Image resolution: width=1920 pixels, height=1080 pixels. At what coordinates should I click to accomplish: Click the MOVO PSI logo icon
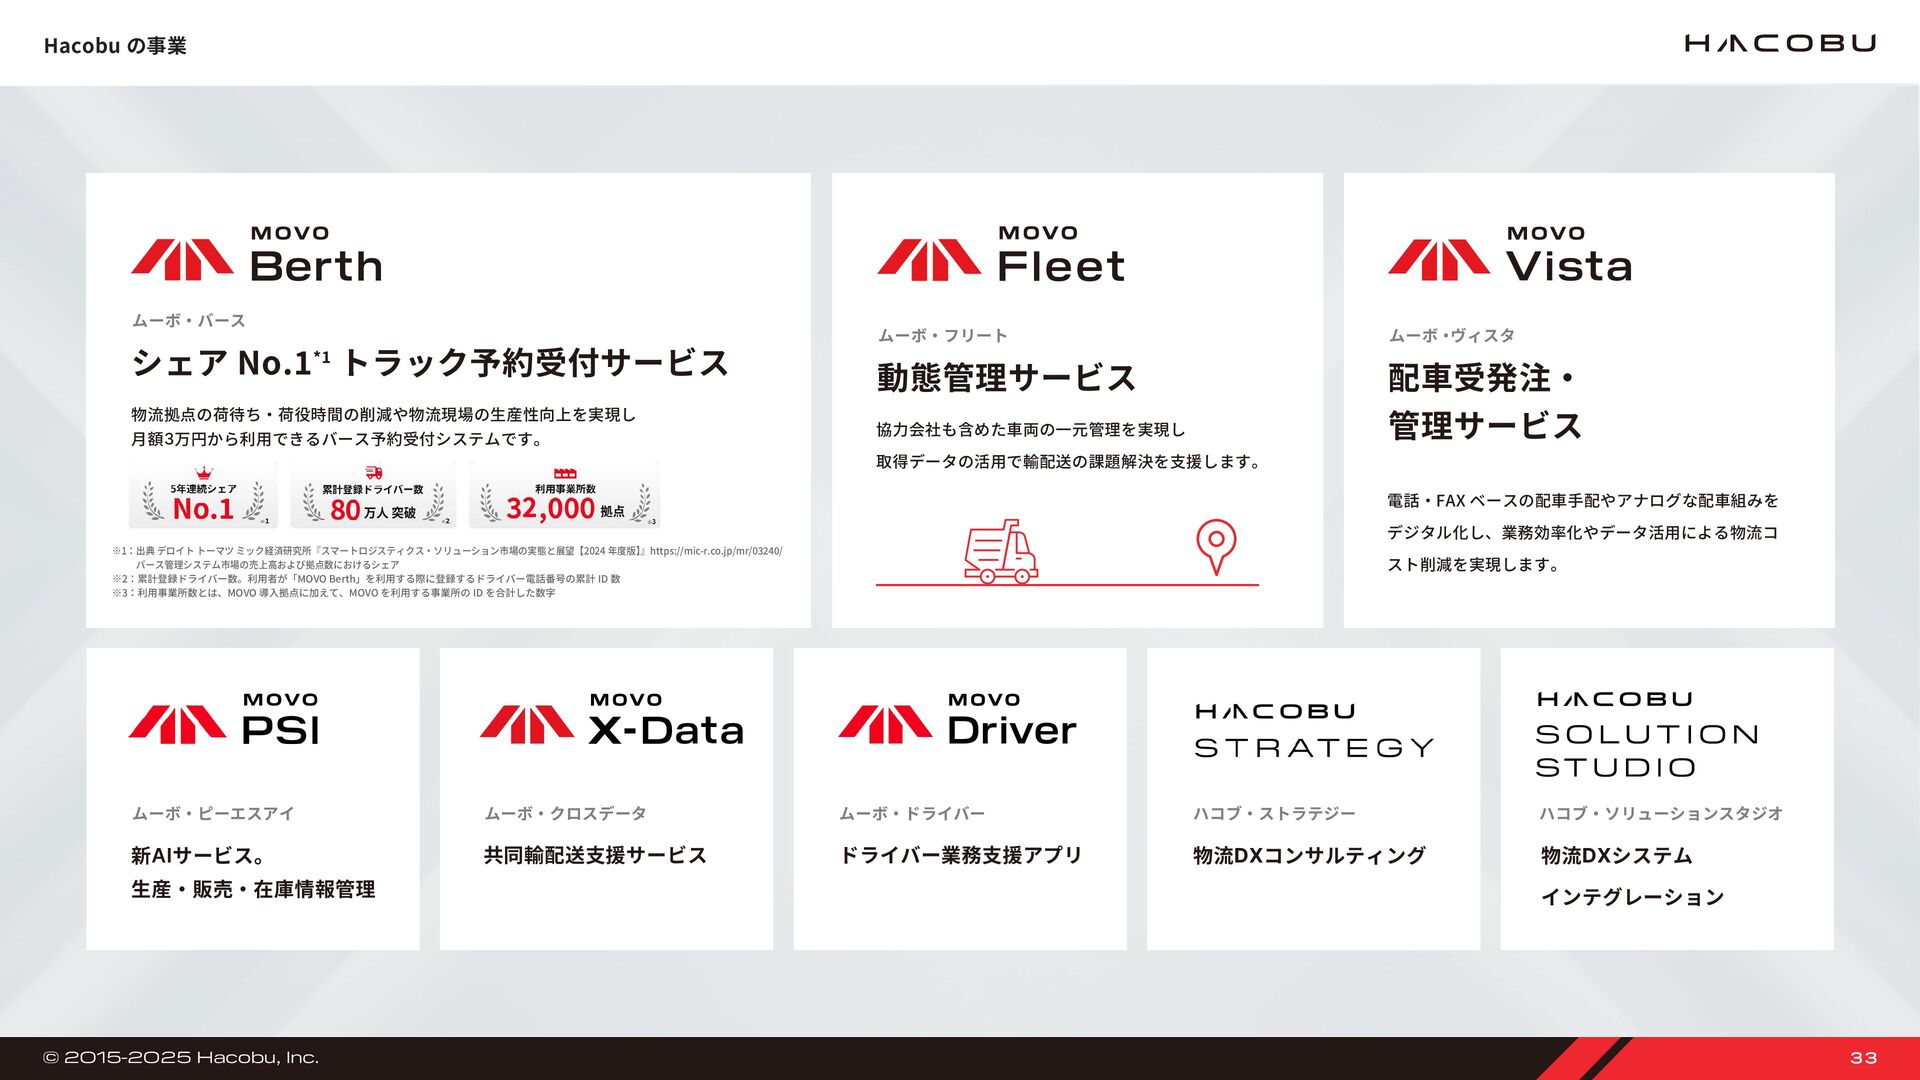(x=177, y=724)
